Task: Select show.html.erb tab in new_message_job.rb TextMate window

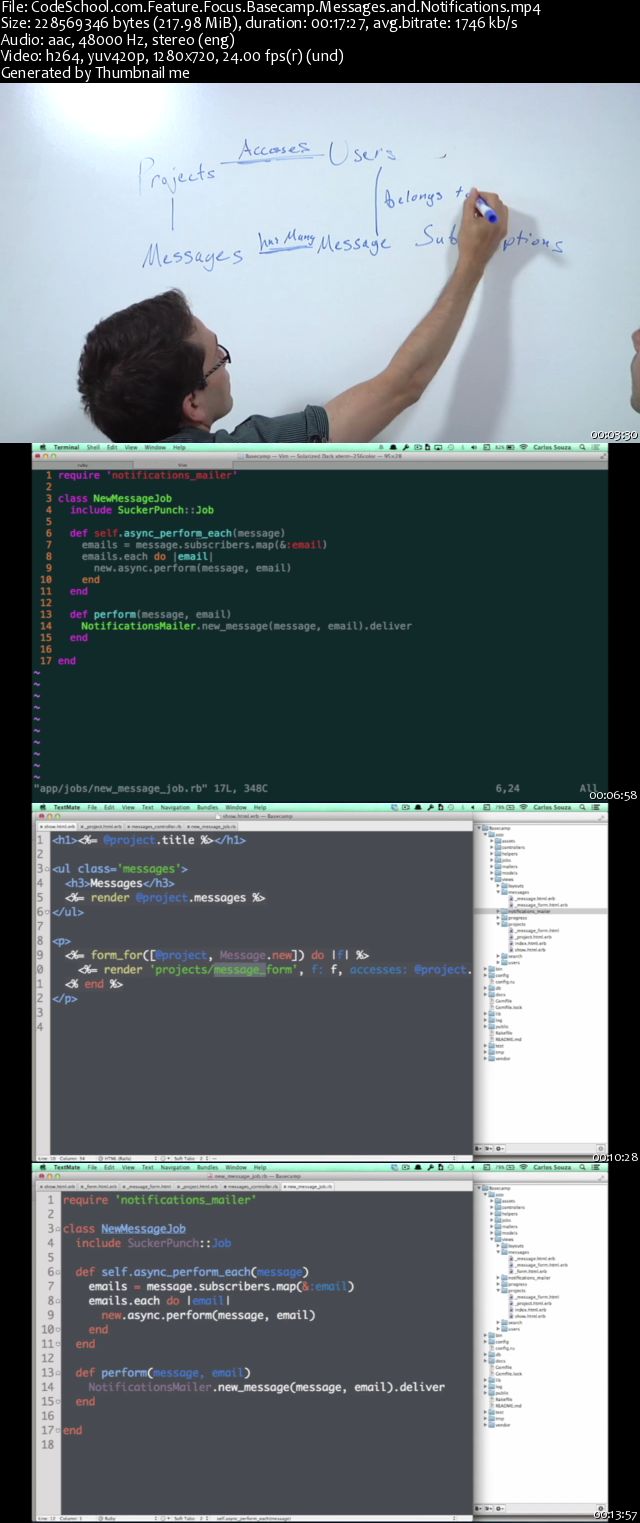Action: tap(58, 1186)
